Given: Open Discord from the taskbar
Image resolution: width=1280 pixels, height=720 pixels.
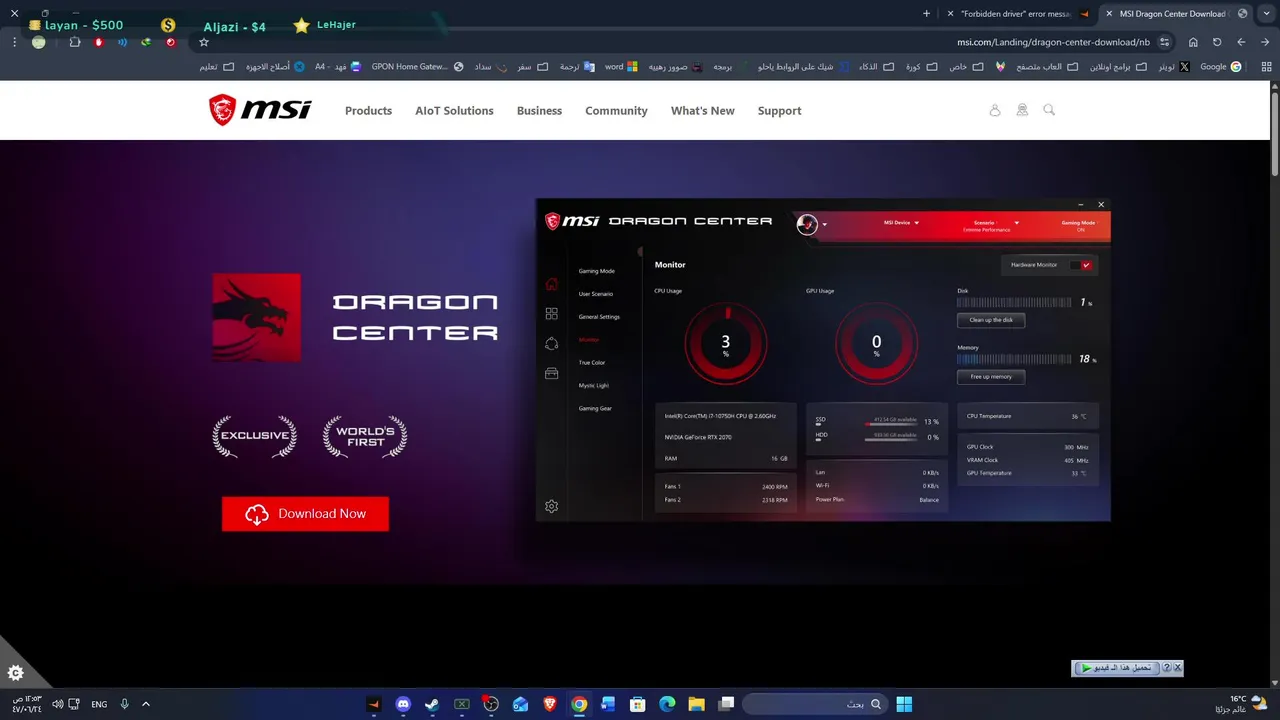Looking at the screenshot, I should 403,704.
